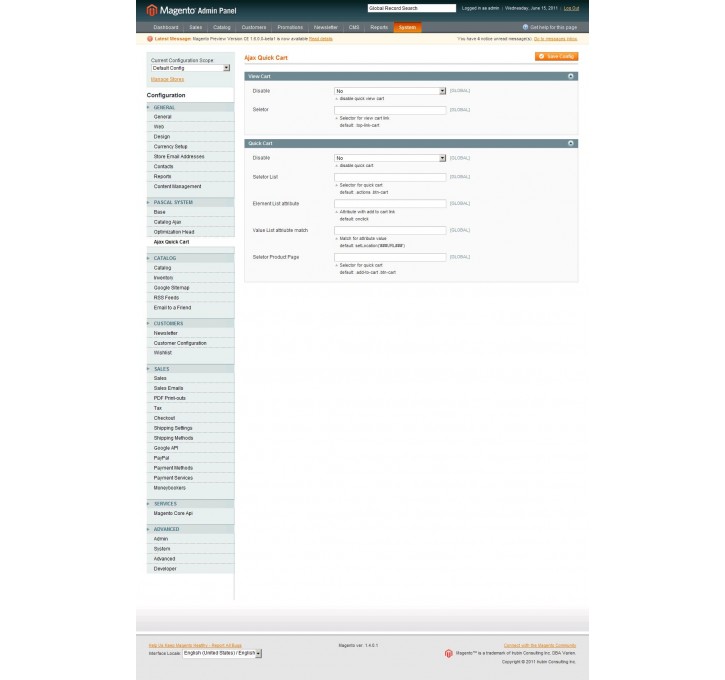Go to messages inbox link
Image resolution: width=725 pixels, height=680 pixels.
click(x=555, y=39)
